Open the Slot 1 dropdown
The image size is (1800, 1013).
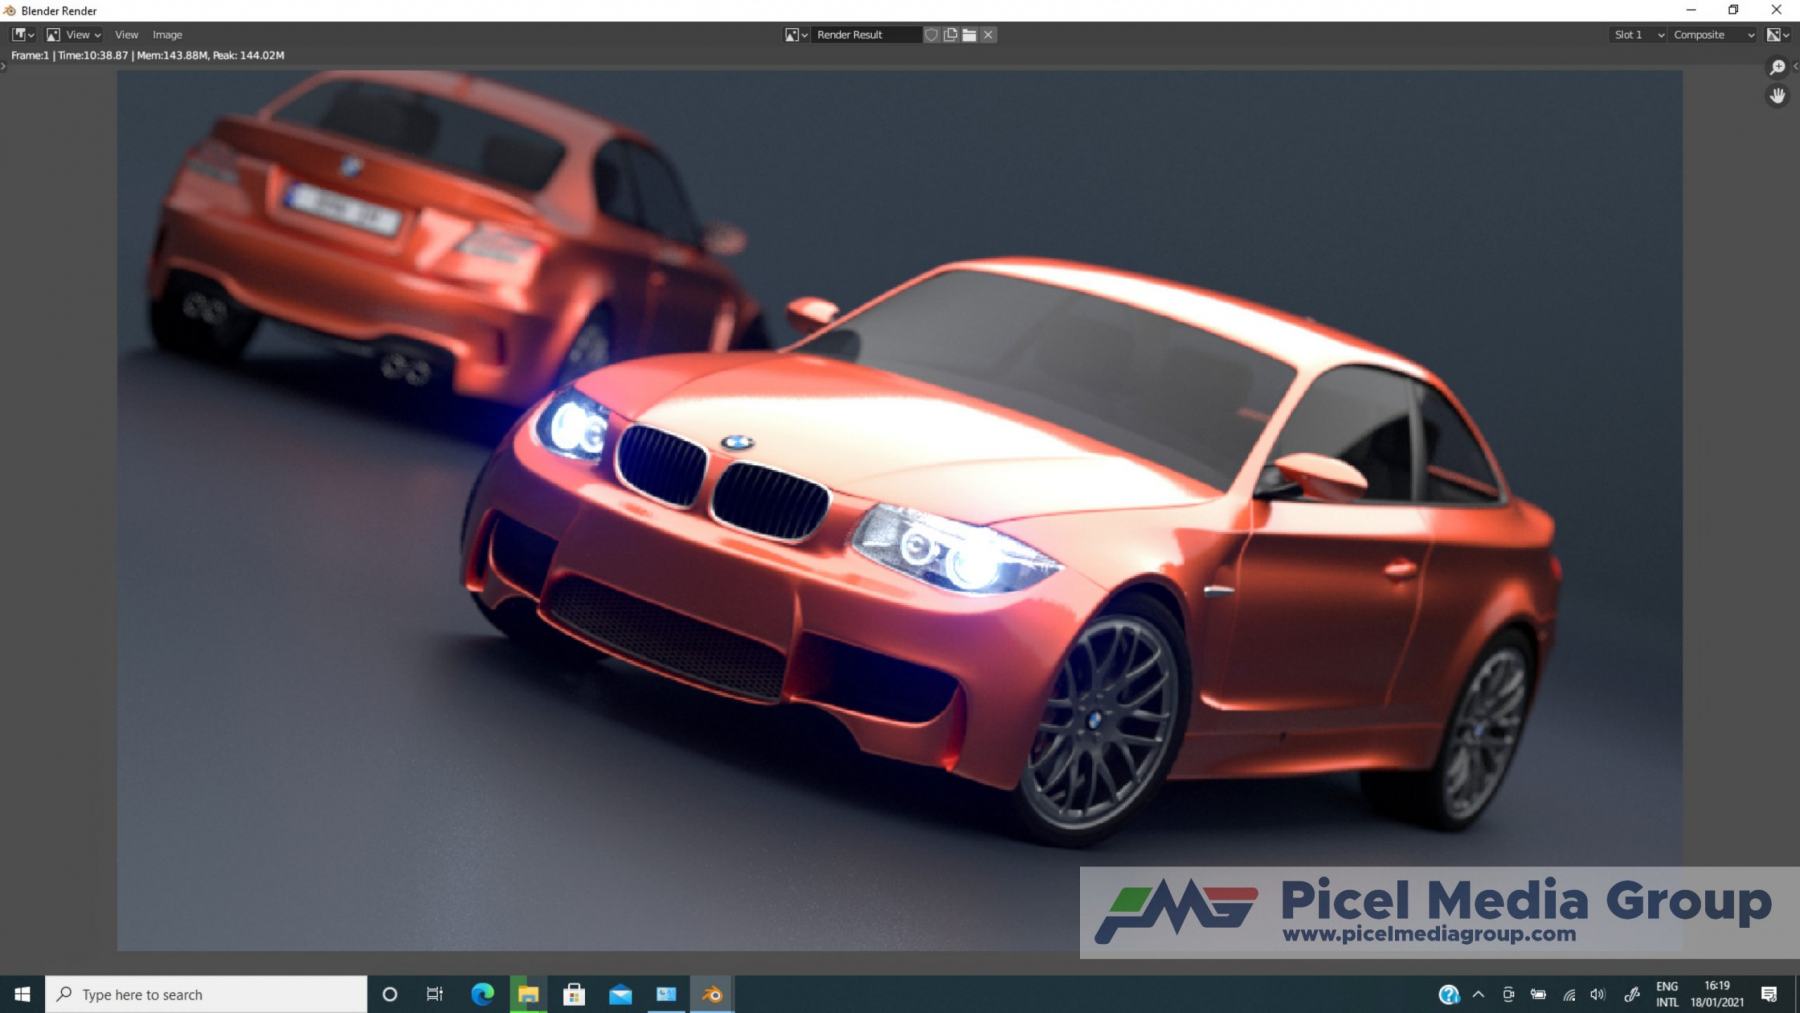pos(1638,35)
